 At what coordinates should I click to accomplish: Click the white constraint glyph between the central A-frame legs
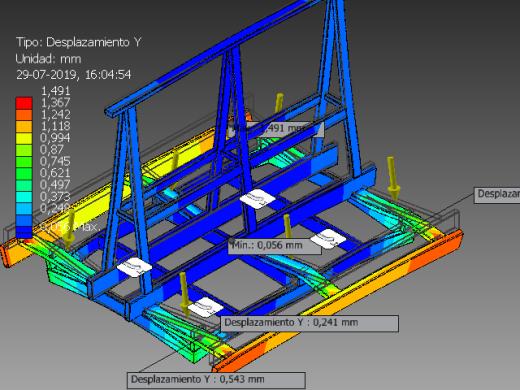tap(258, 199)
